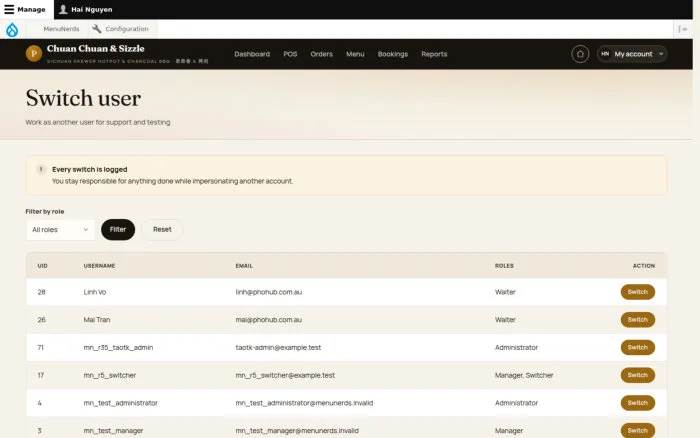700x438 pixels.
Task: Apply the Filter button
Action: 118,229
